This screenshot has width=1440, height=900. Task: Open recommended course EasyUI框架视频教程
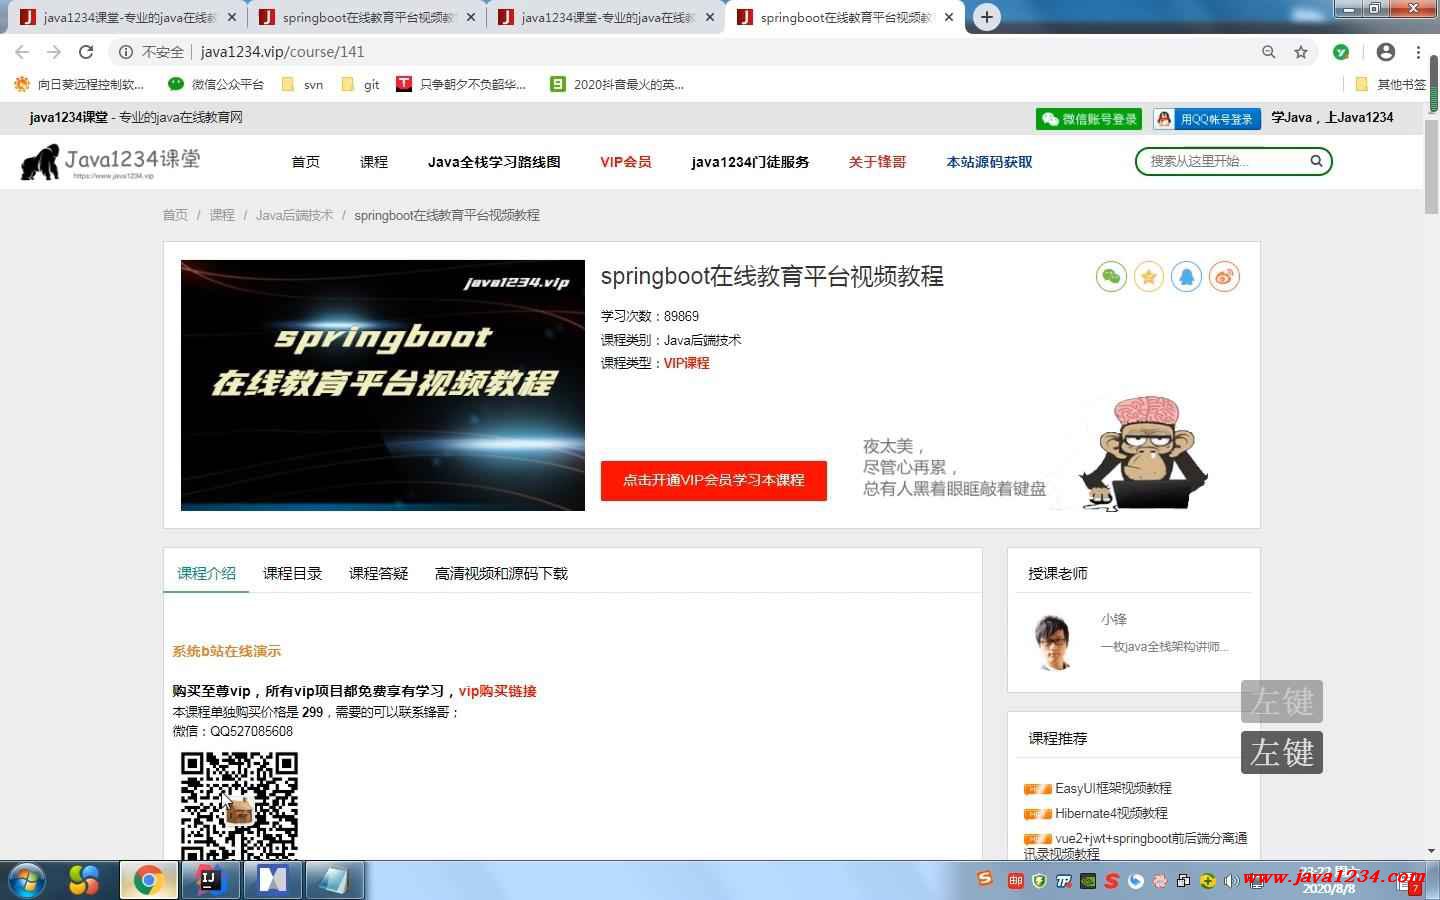click(x=1113, y=788)
